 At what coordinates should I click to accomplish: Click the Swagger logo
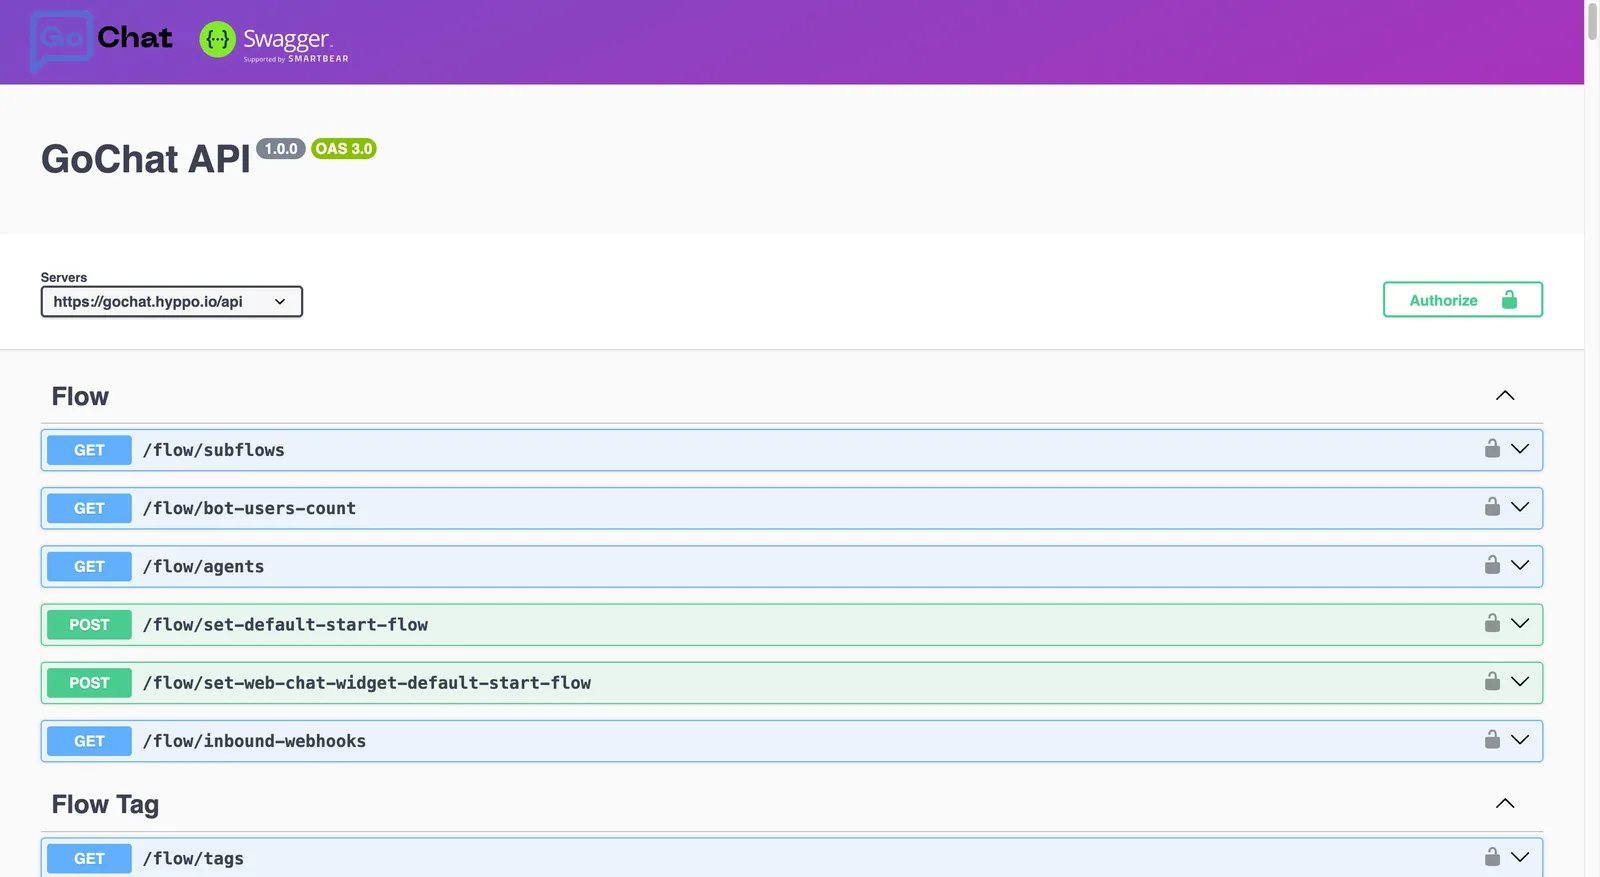(x=274, y=41)
